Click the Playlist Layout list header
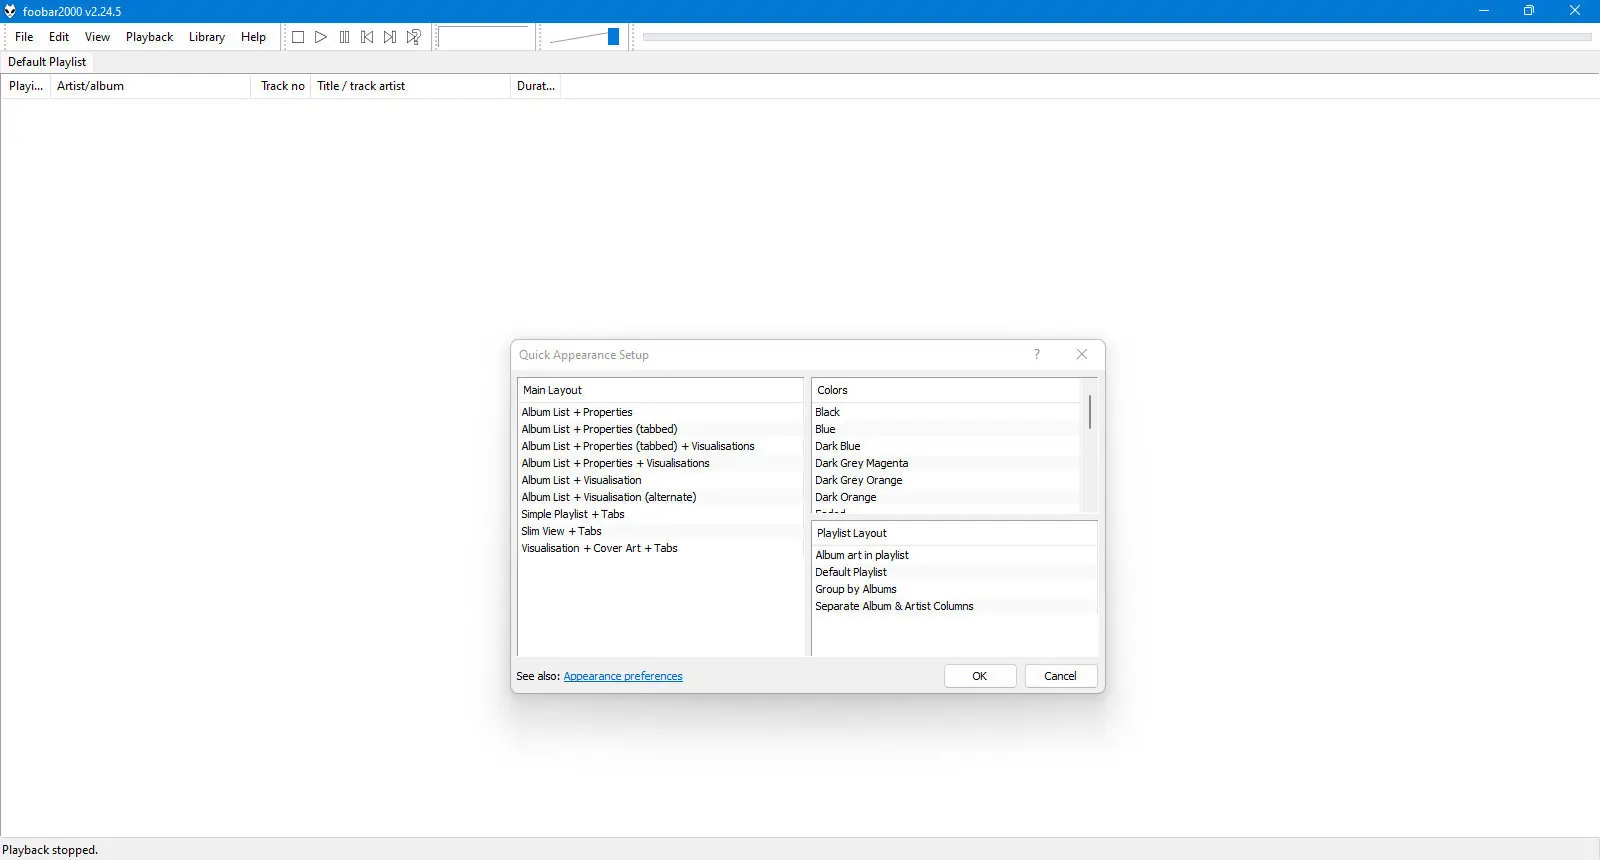Image resolution: width=1600 pixels, height=860 pixels. click(955, 533)
